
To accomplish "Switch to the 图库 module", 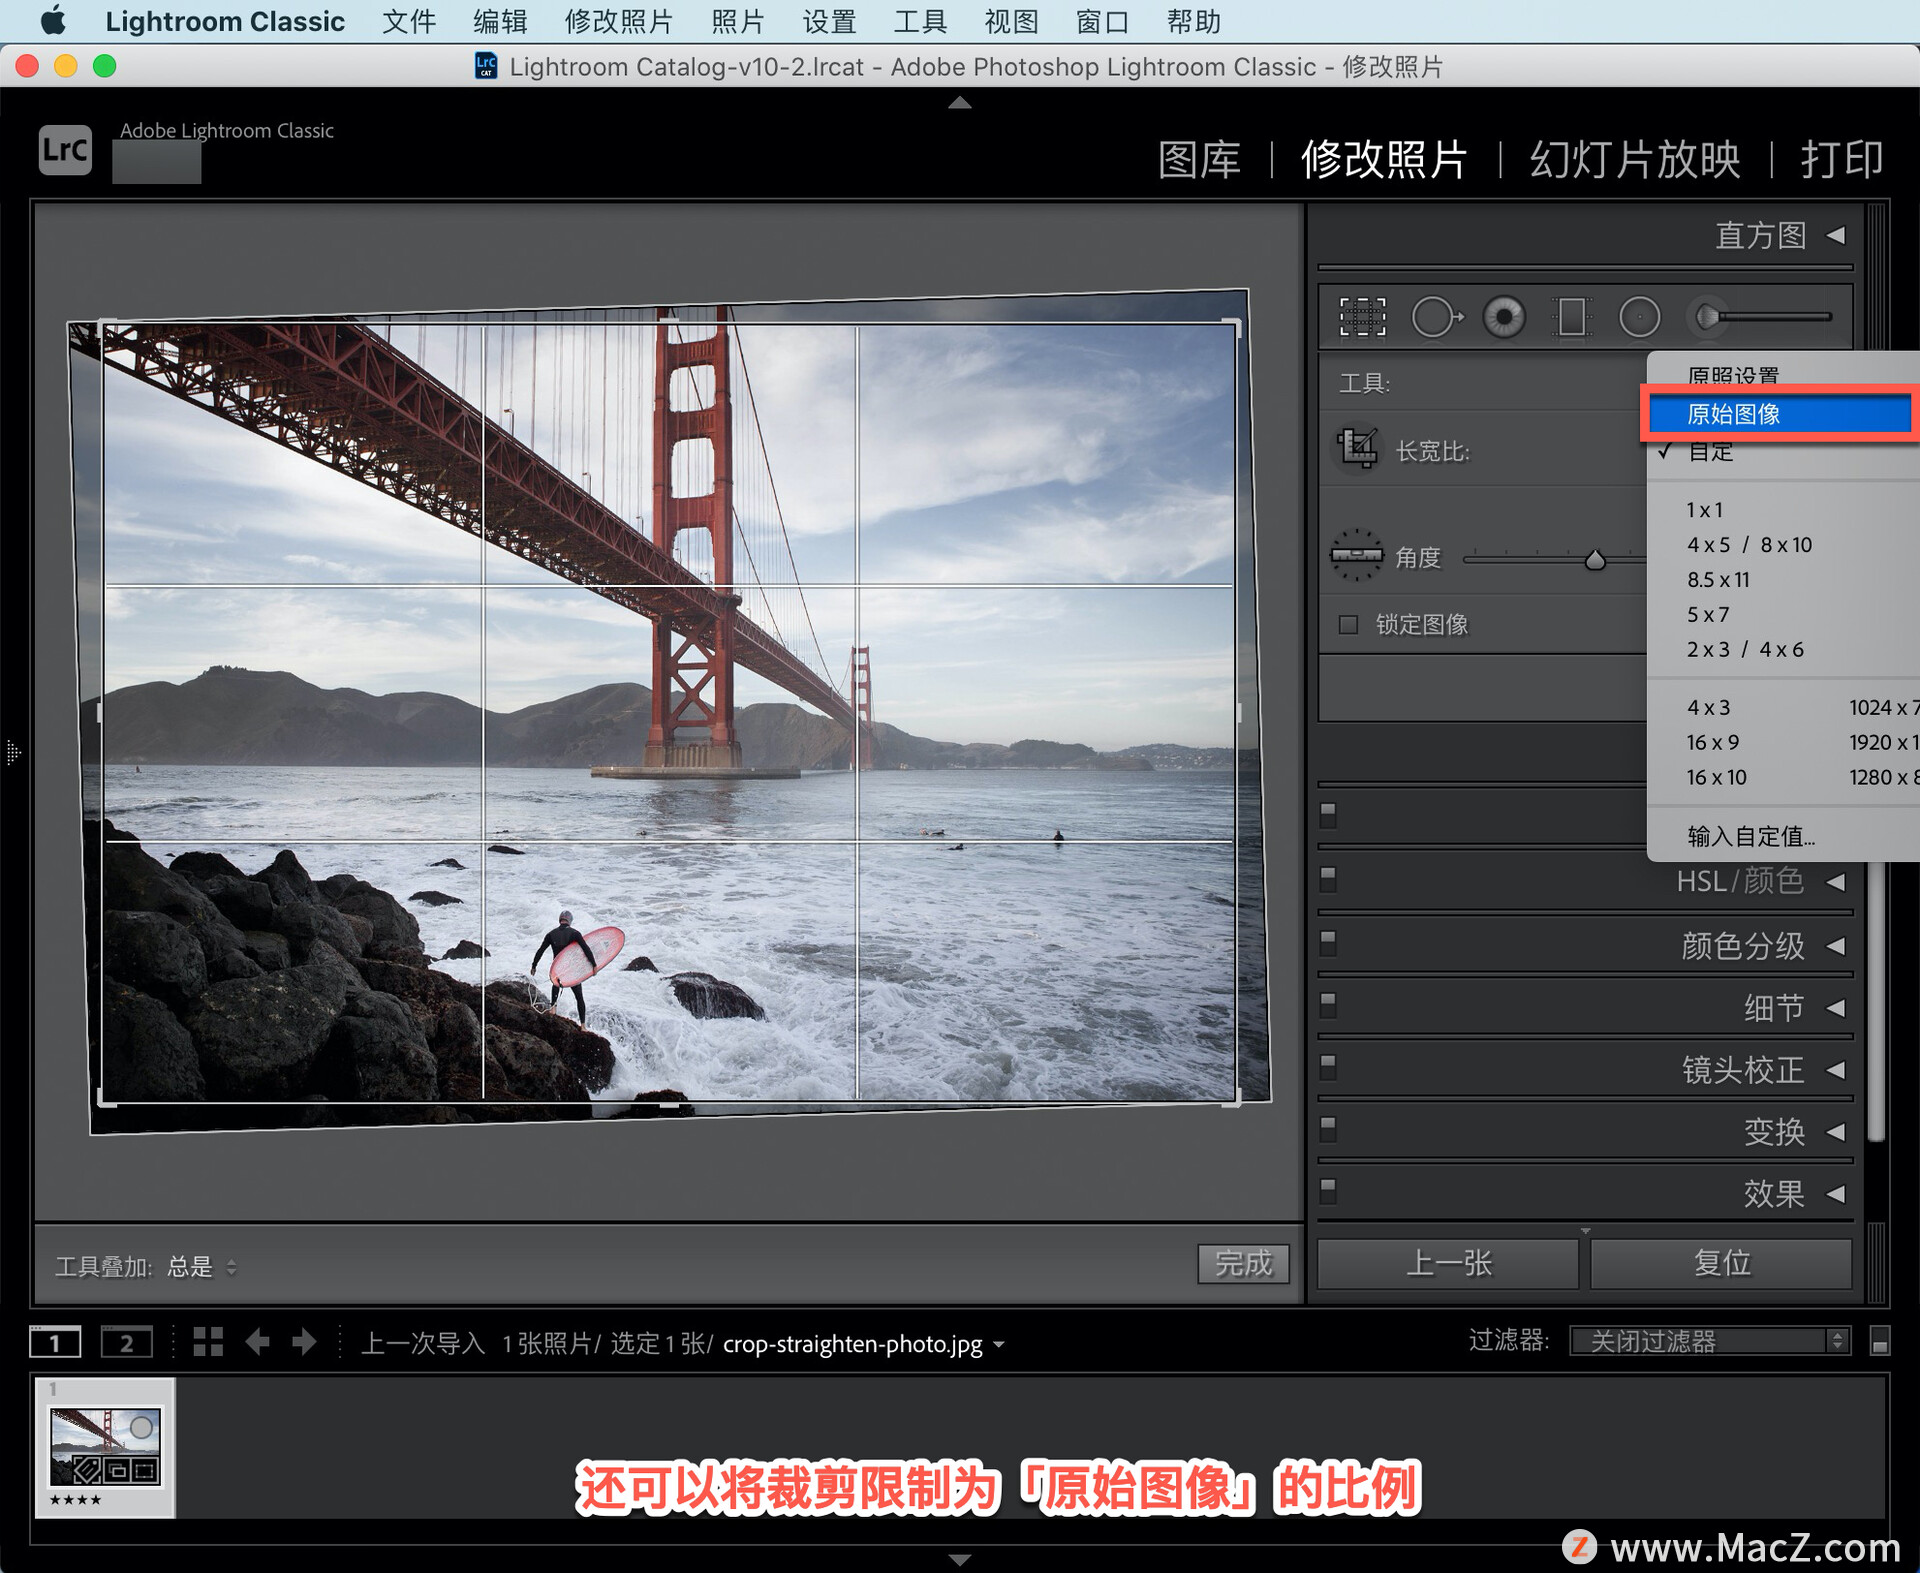I will (x=1199, y=160).
